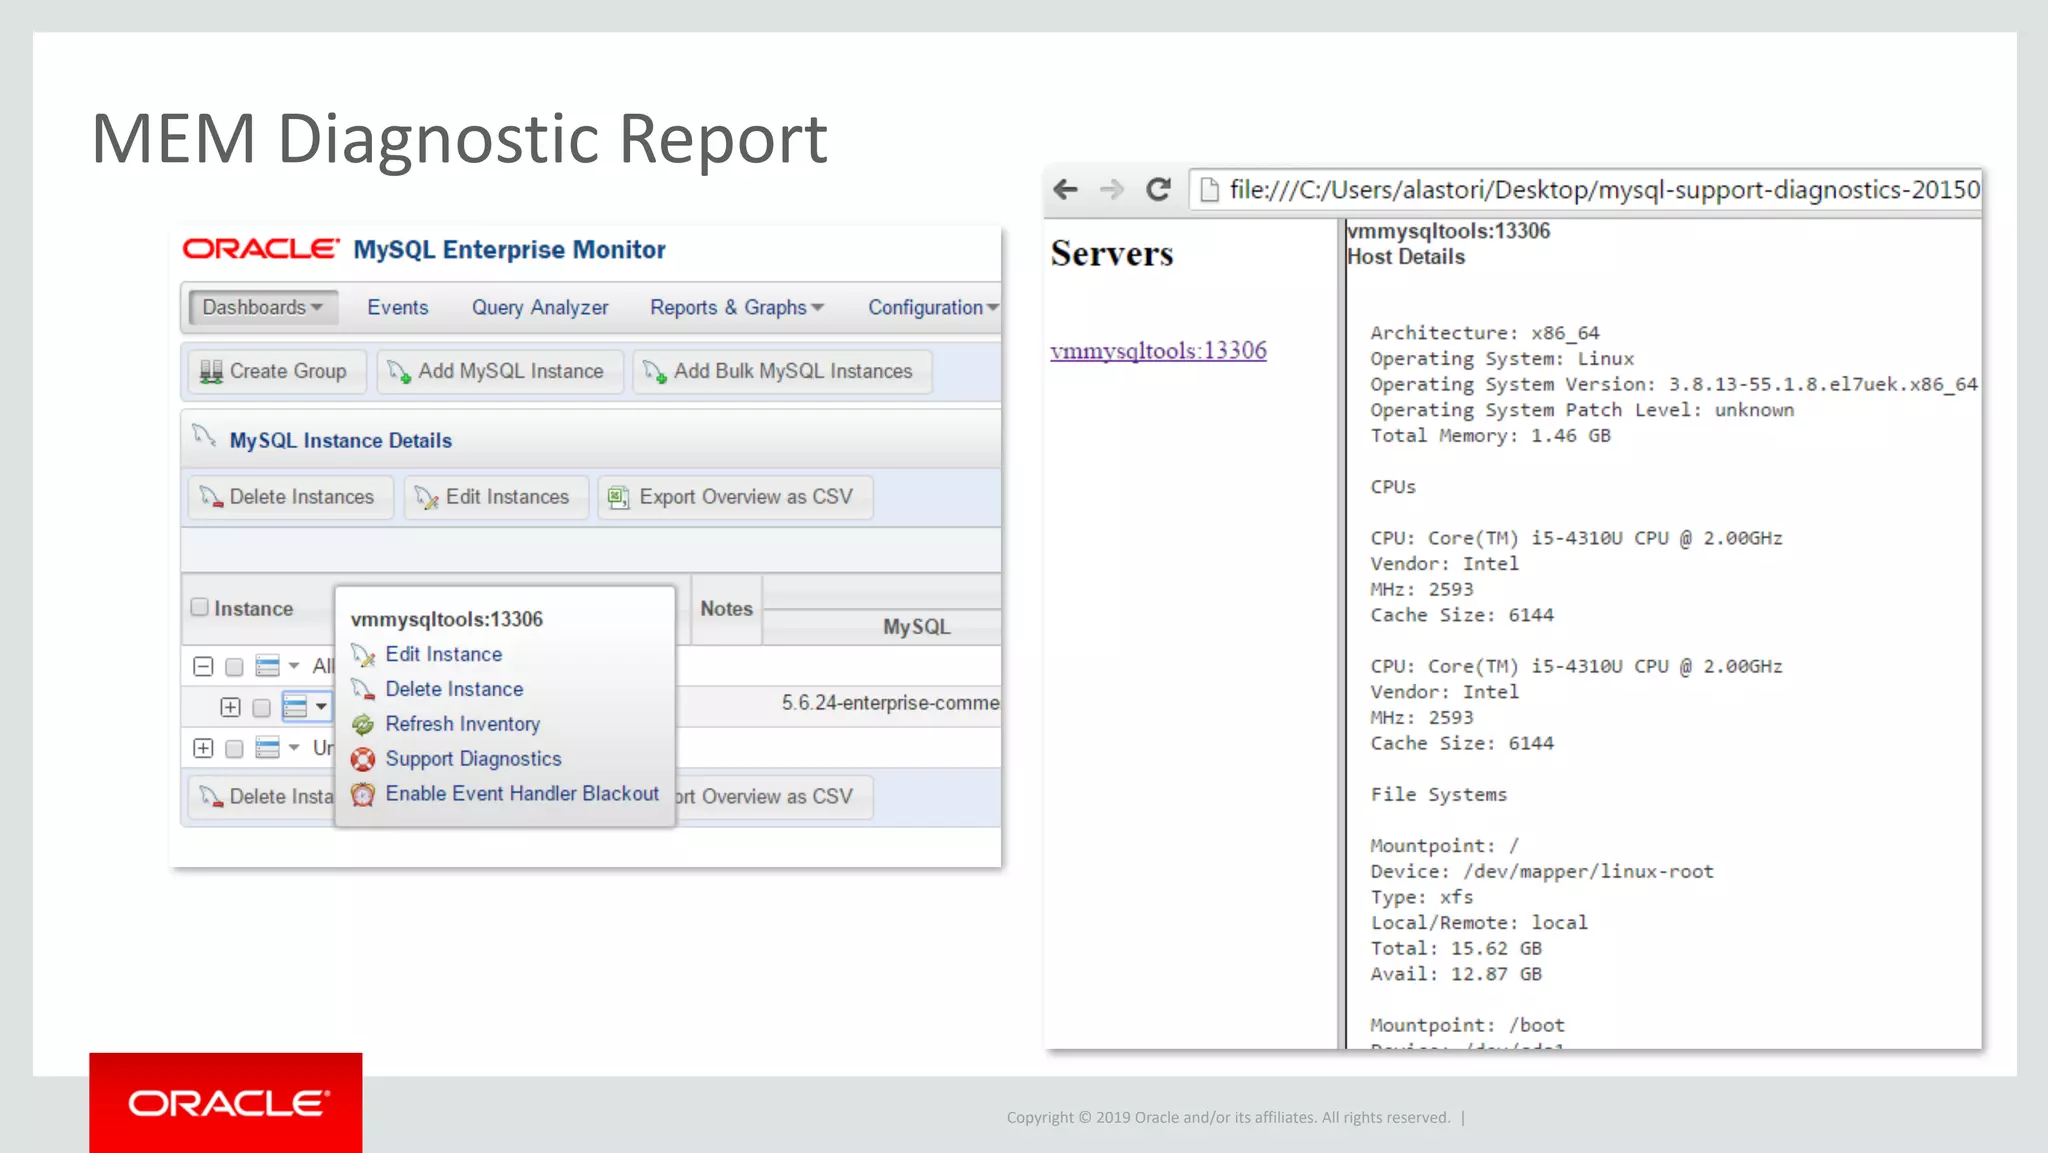Check the Un... group row checkbox
The height and width of the screenshot is (1153, 2048).
coord(234,749)
